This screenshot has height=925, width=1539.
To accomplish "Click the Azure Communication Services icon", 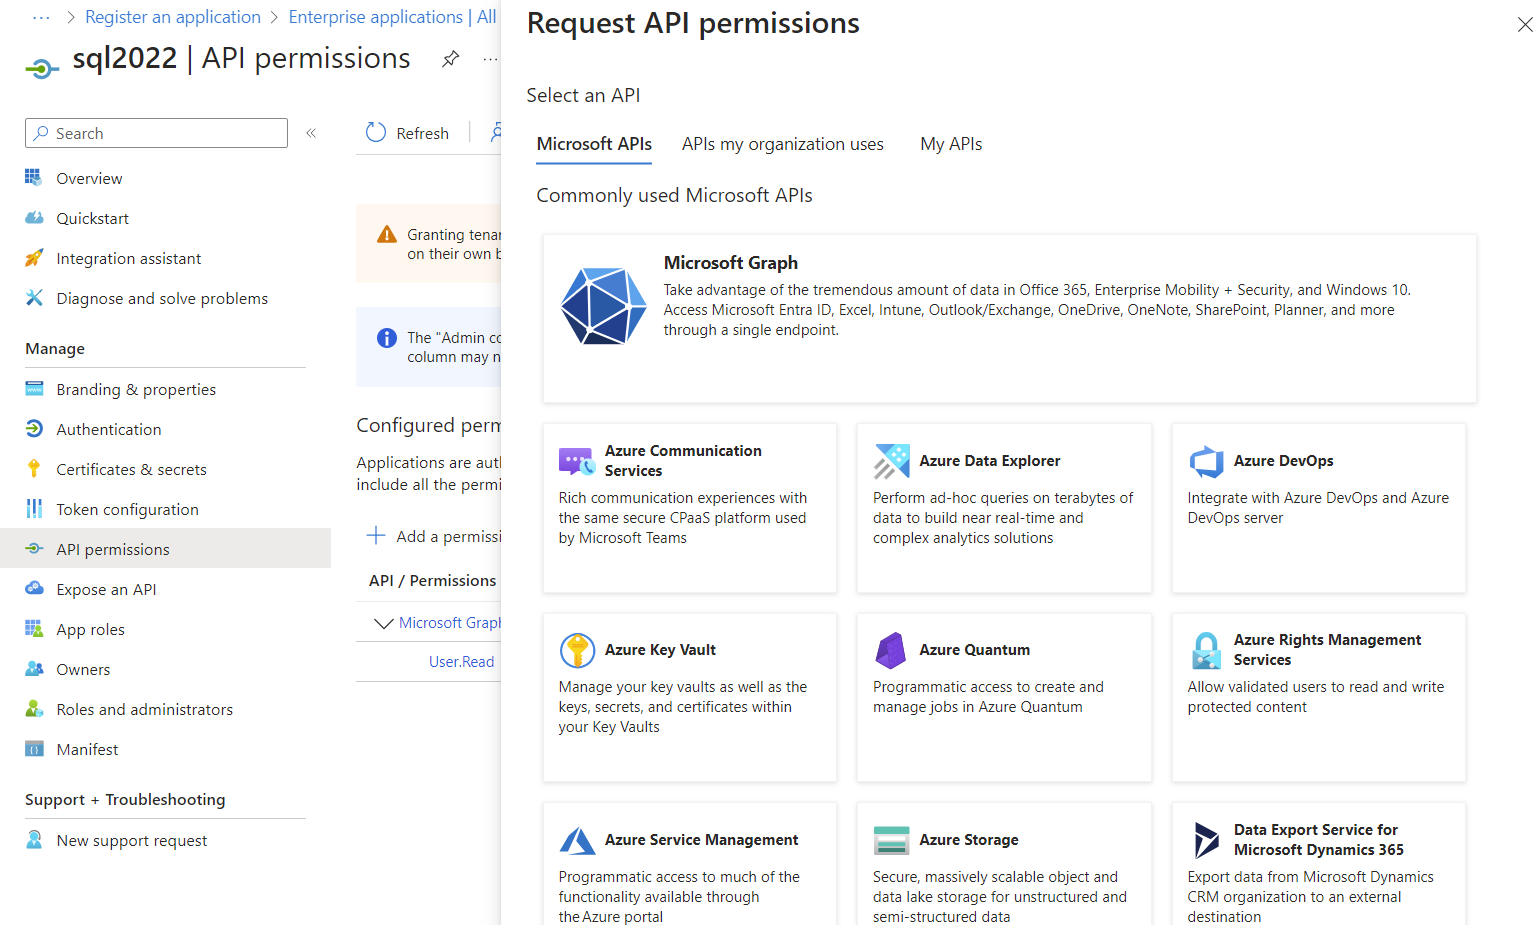I will pos(577,461).
